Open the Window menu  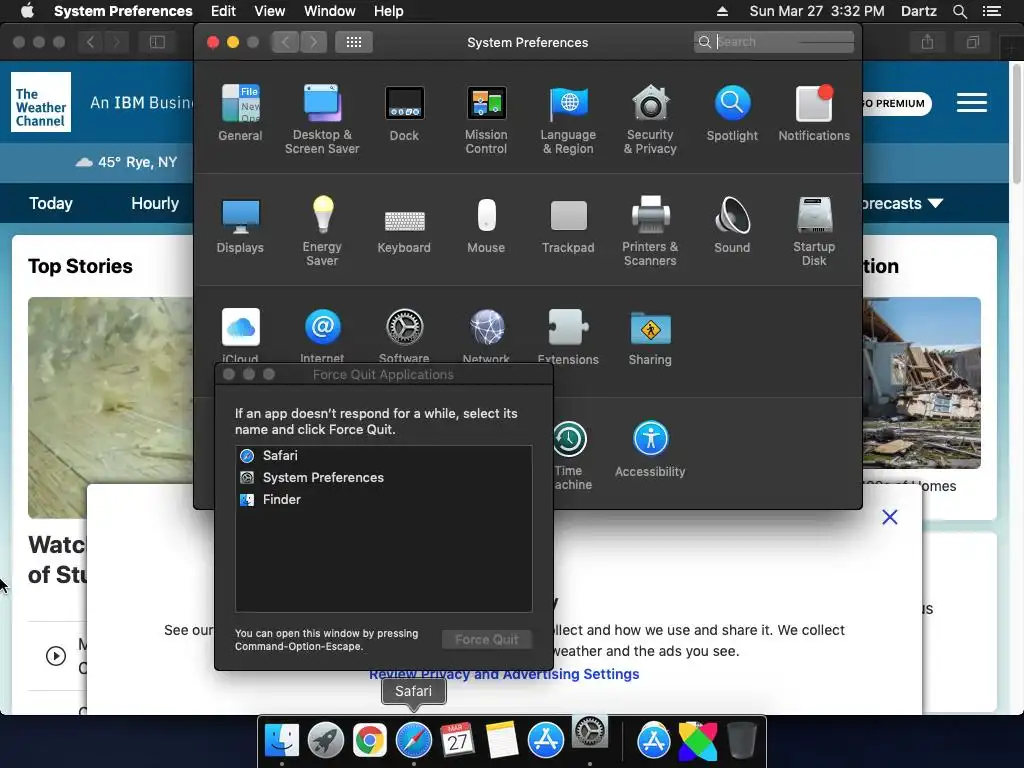330,11
